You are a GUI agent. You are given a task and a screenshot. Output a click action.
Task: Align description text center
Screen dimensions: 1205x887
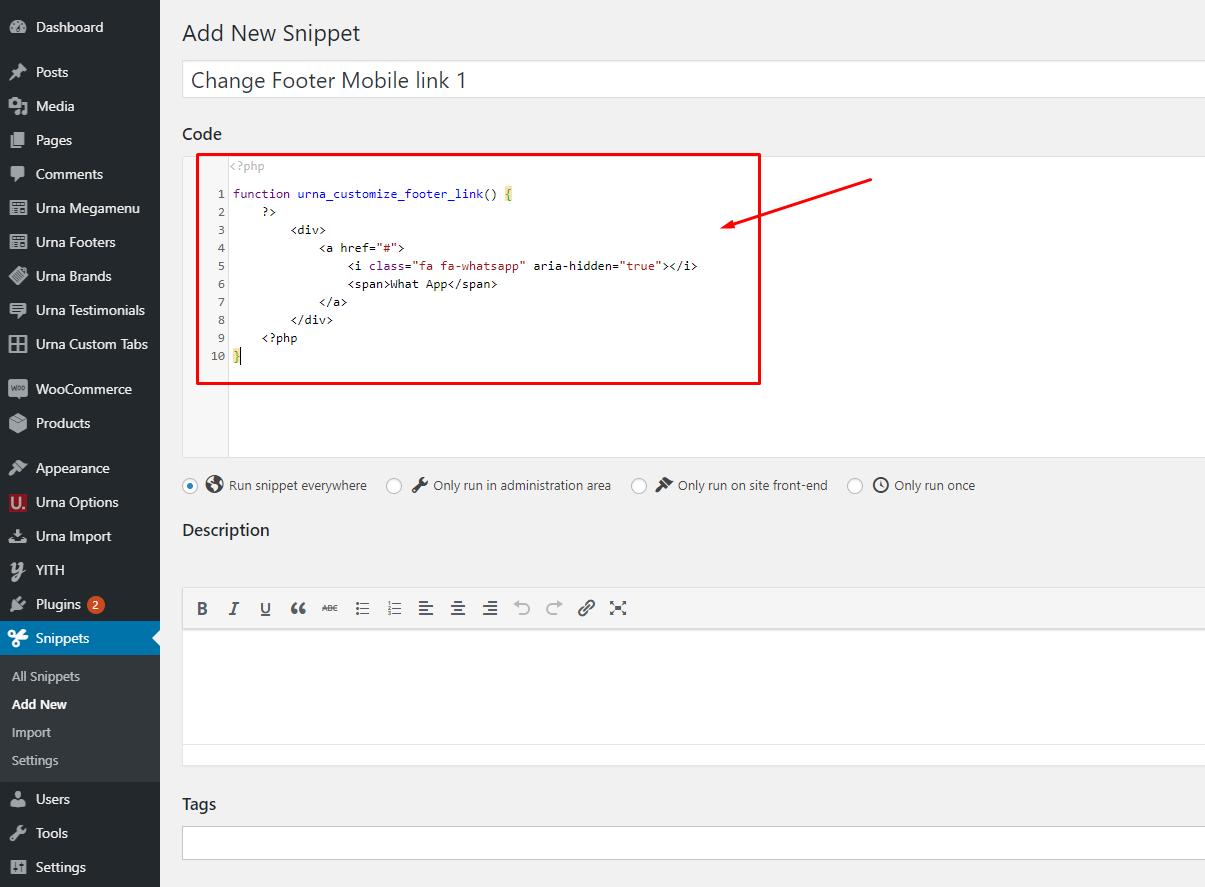point(458,608)
